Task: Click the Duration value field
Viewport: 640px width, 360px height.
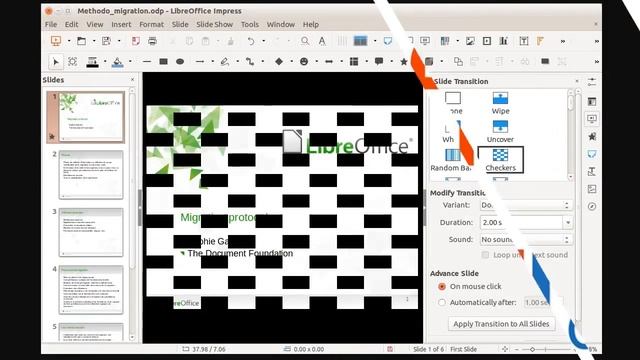Action: point(521,222)
